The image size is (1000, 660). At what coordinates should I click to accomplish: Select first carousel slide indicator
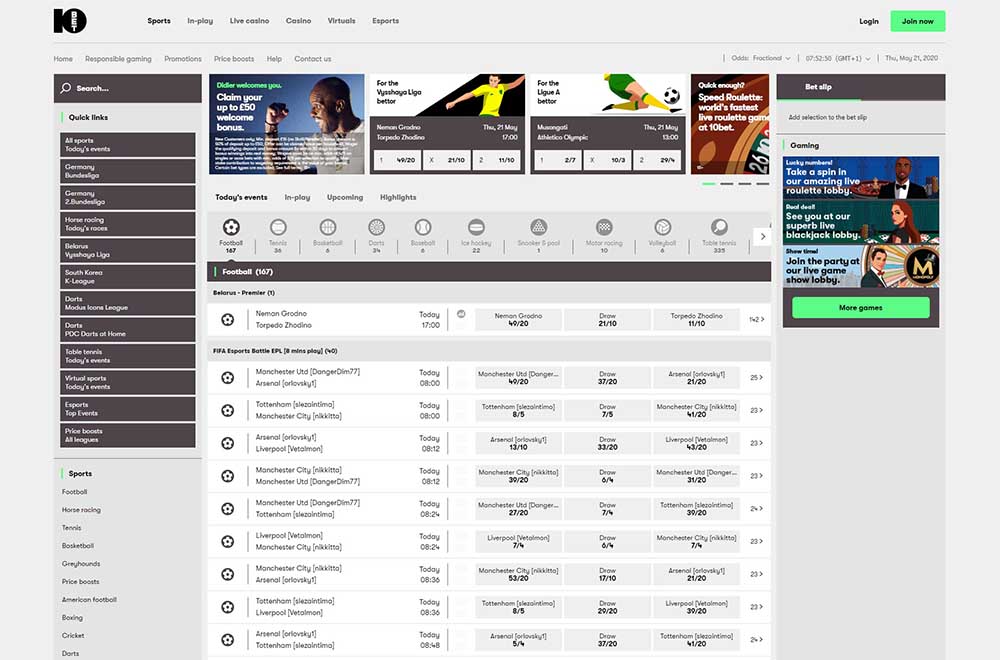(709, 184)
